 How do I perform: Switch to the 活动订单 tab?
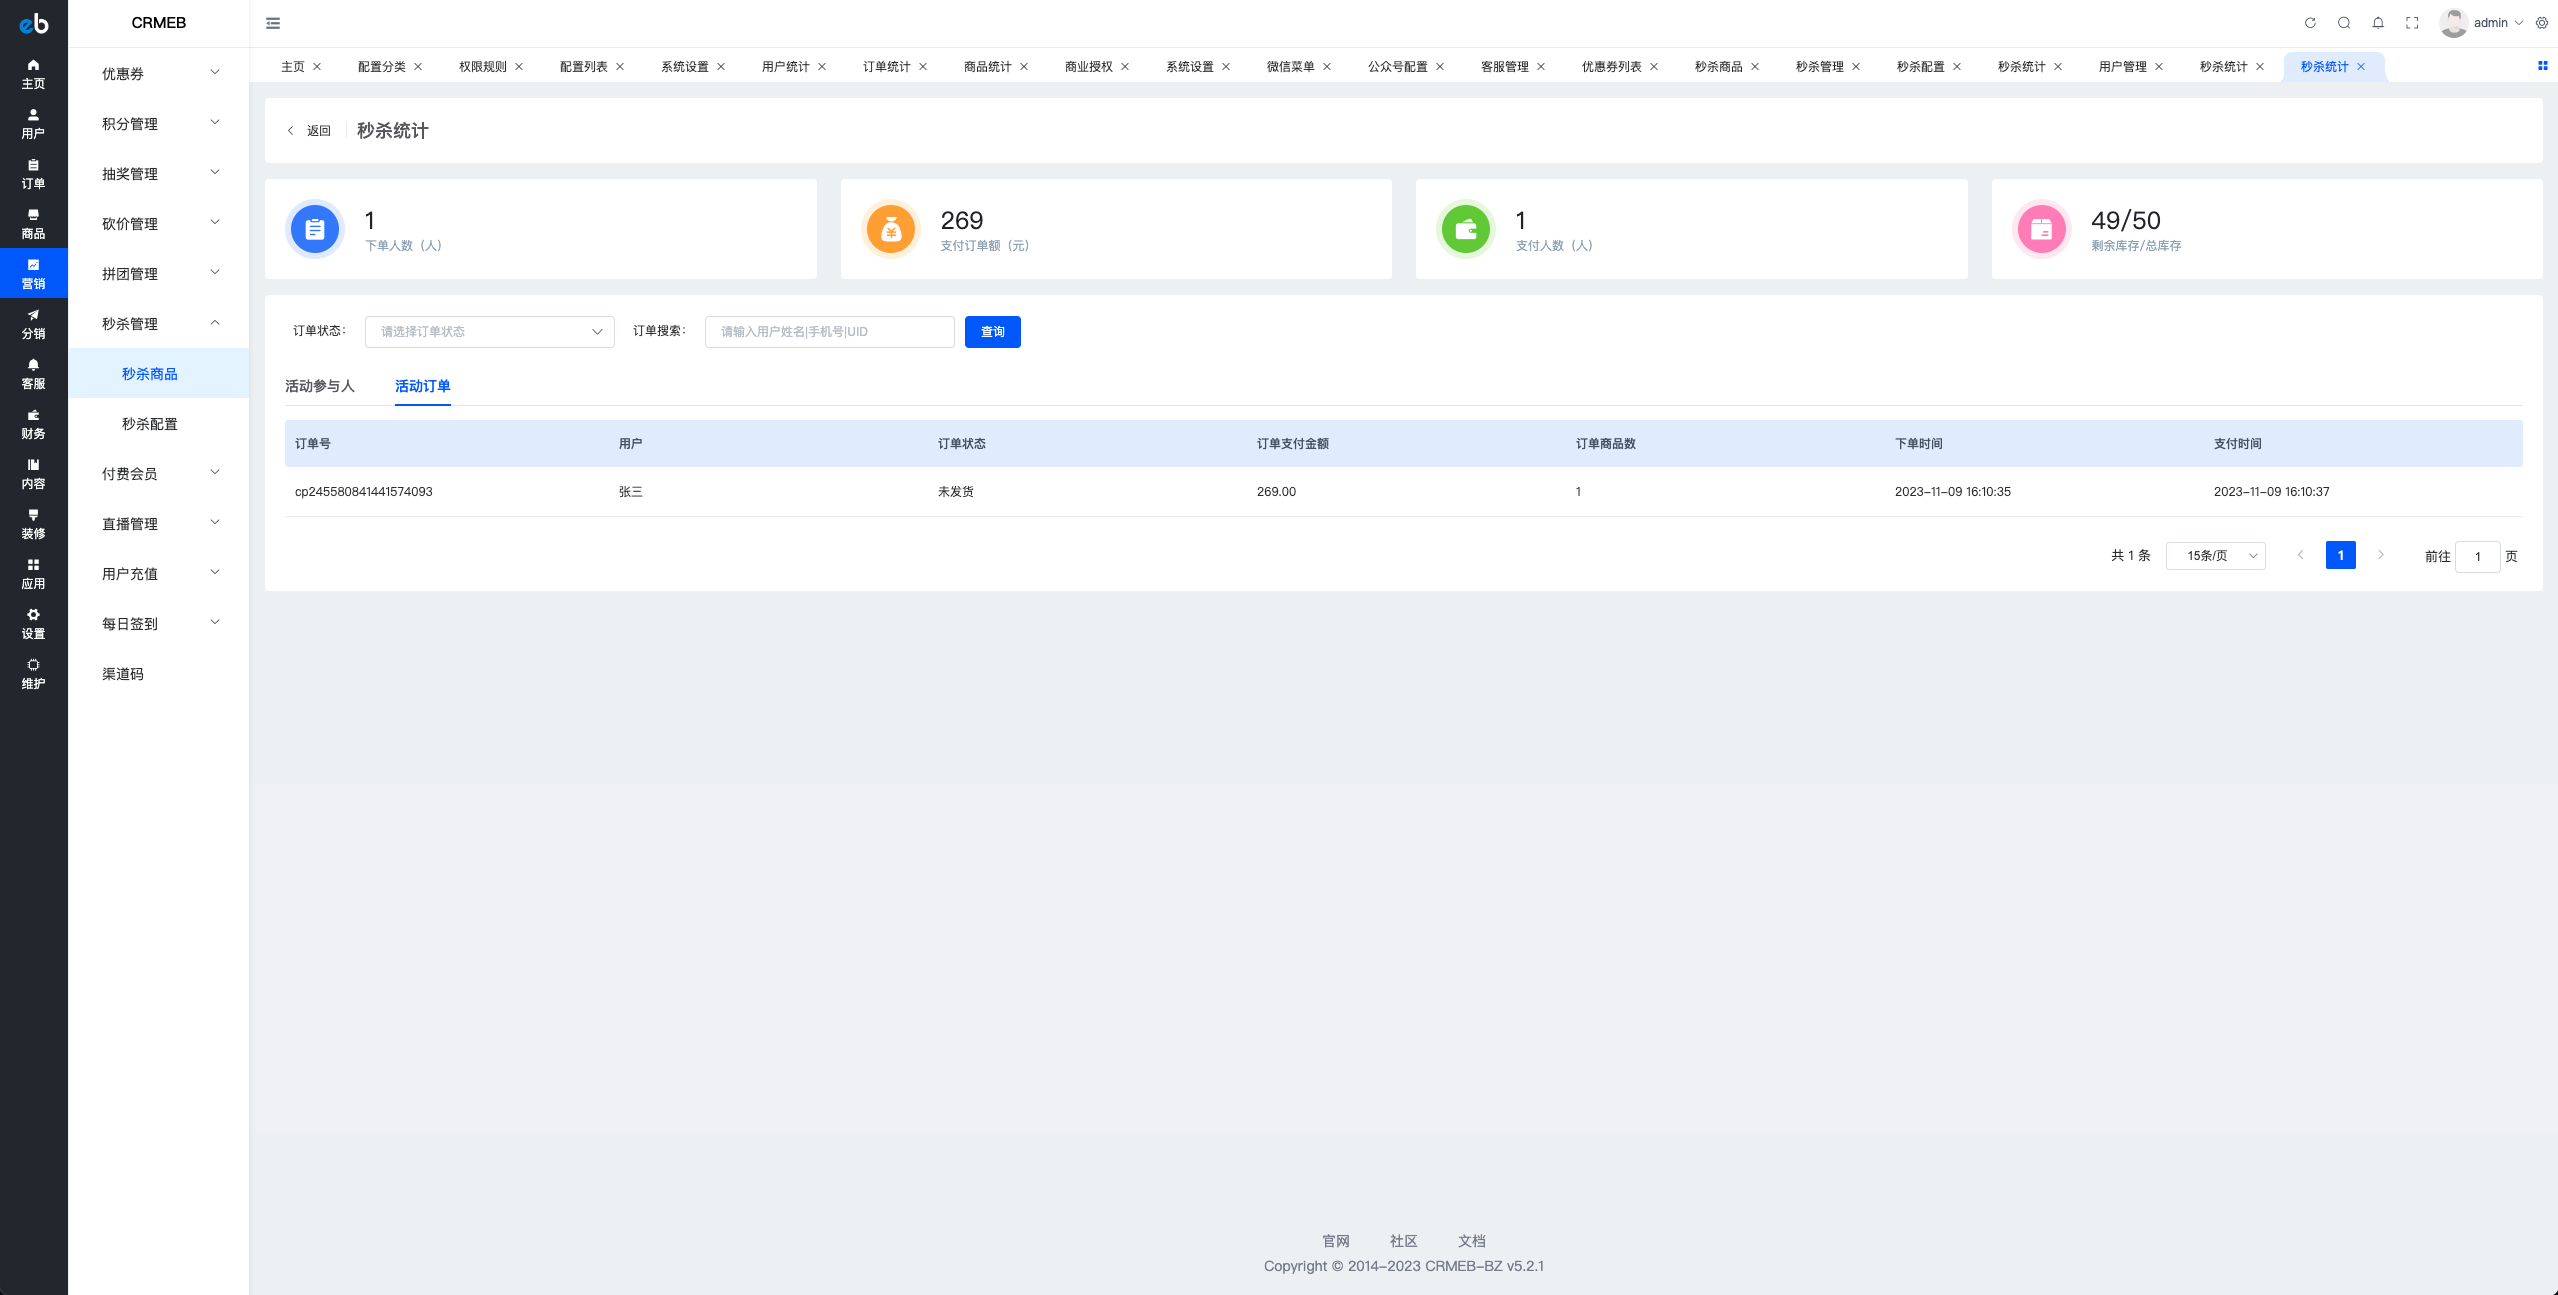[x=422, y=386]
